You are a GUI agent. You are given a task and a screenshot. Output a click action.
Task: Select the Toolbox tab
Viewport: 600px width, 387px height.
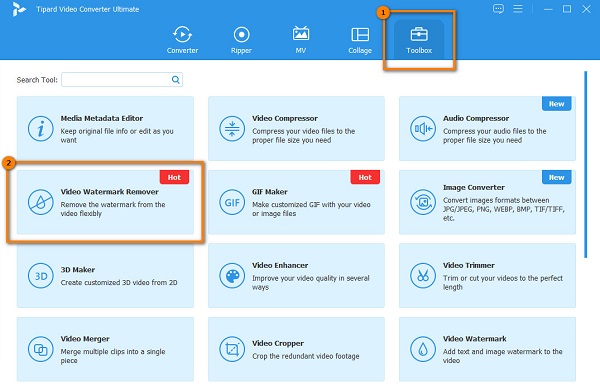click(419, 40)
